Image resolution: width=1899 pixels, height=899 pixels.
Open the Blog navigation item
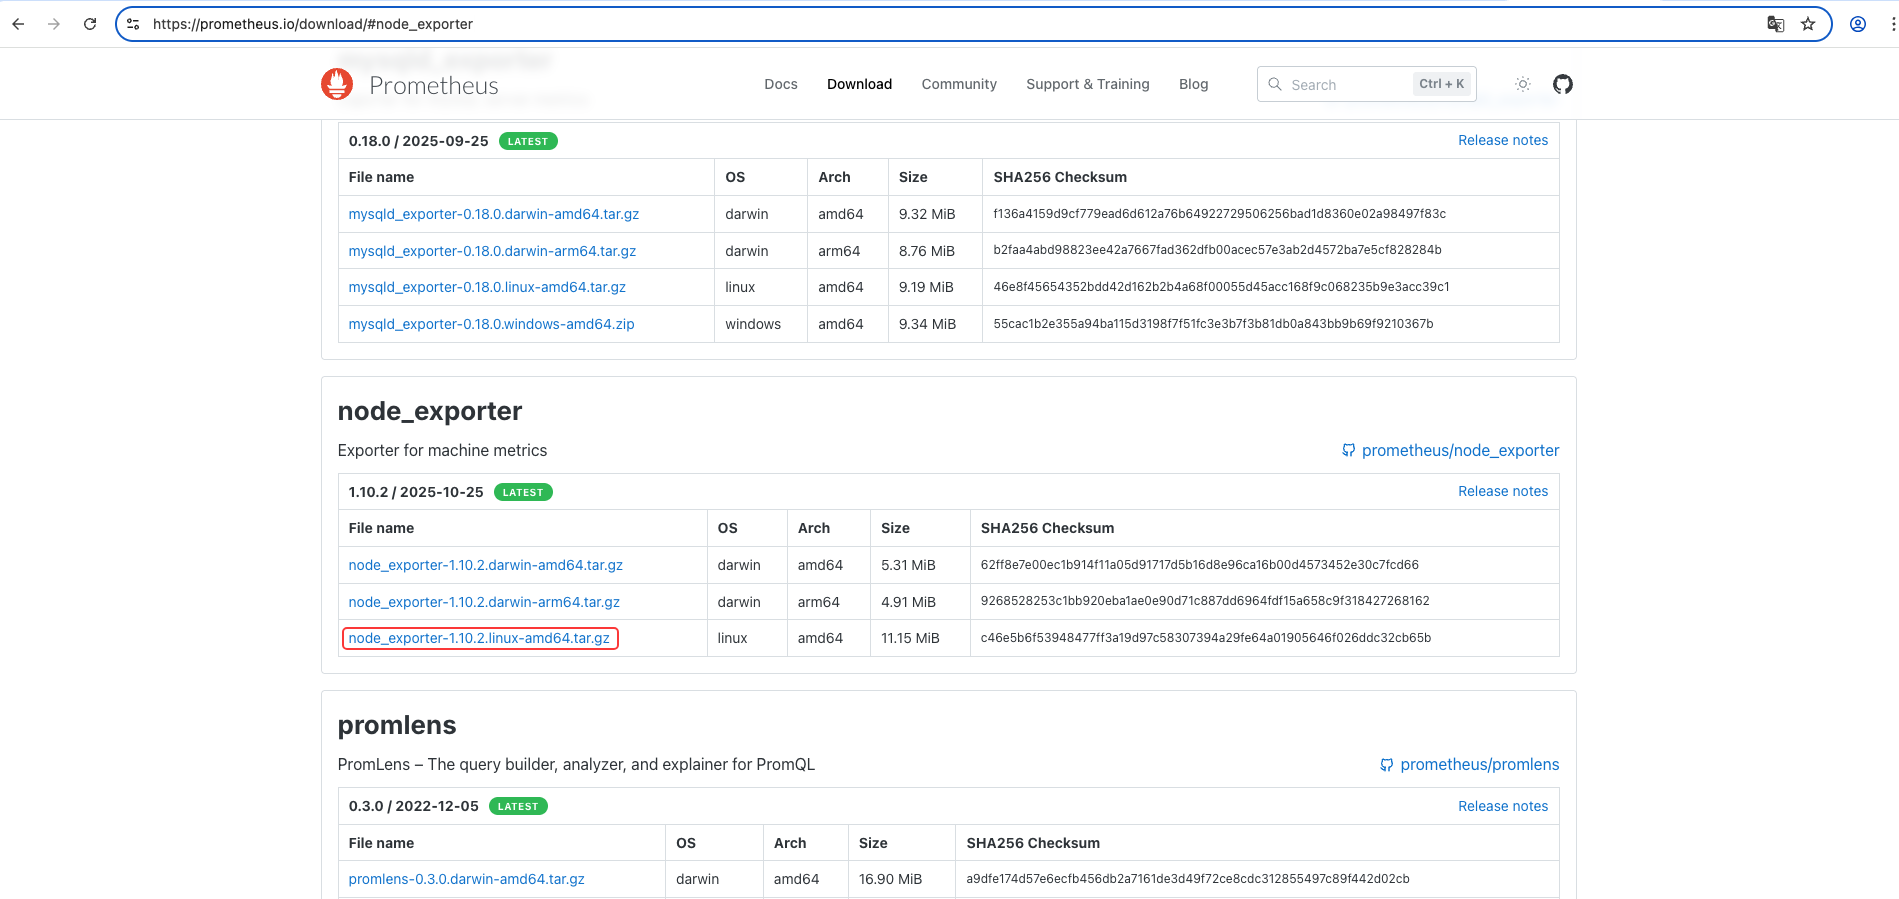click(x=1194, y=84)
